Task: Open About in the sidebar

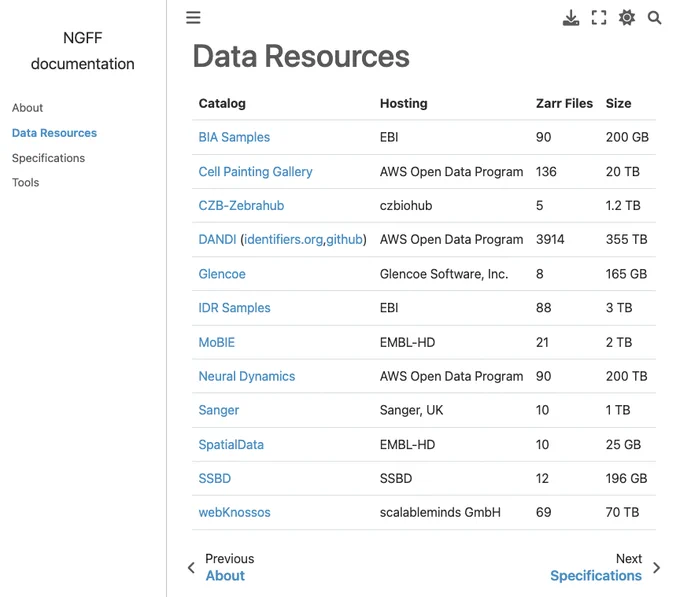Action: click(27, 108)
